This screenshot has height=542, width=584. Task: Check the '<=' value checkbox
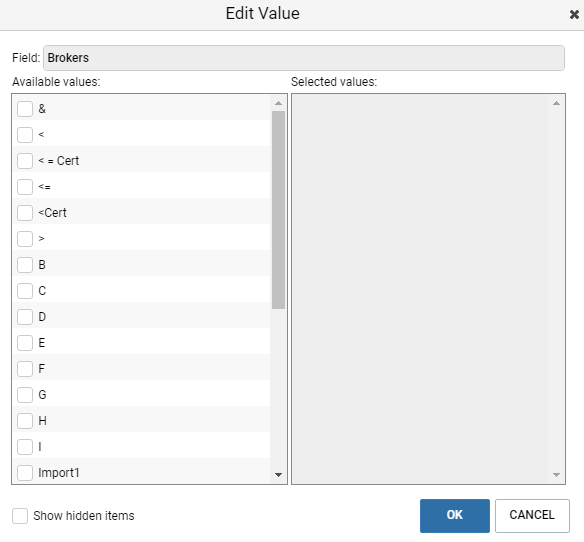point(25,187)
